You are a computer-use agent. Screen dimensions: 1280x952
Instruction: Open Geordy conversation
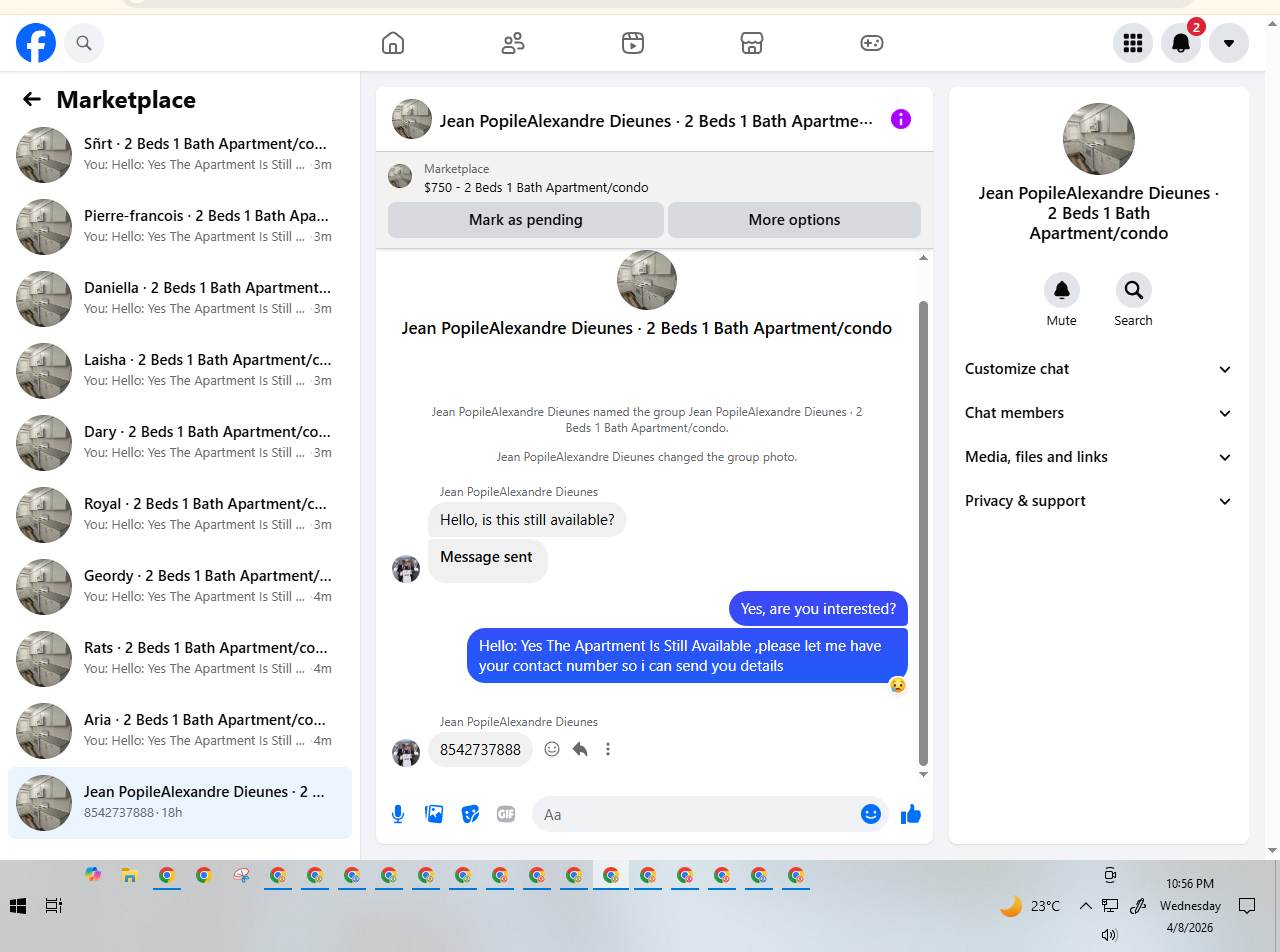180,587
